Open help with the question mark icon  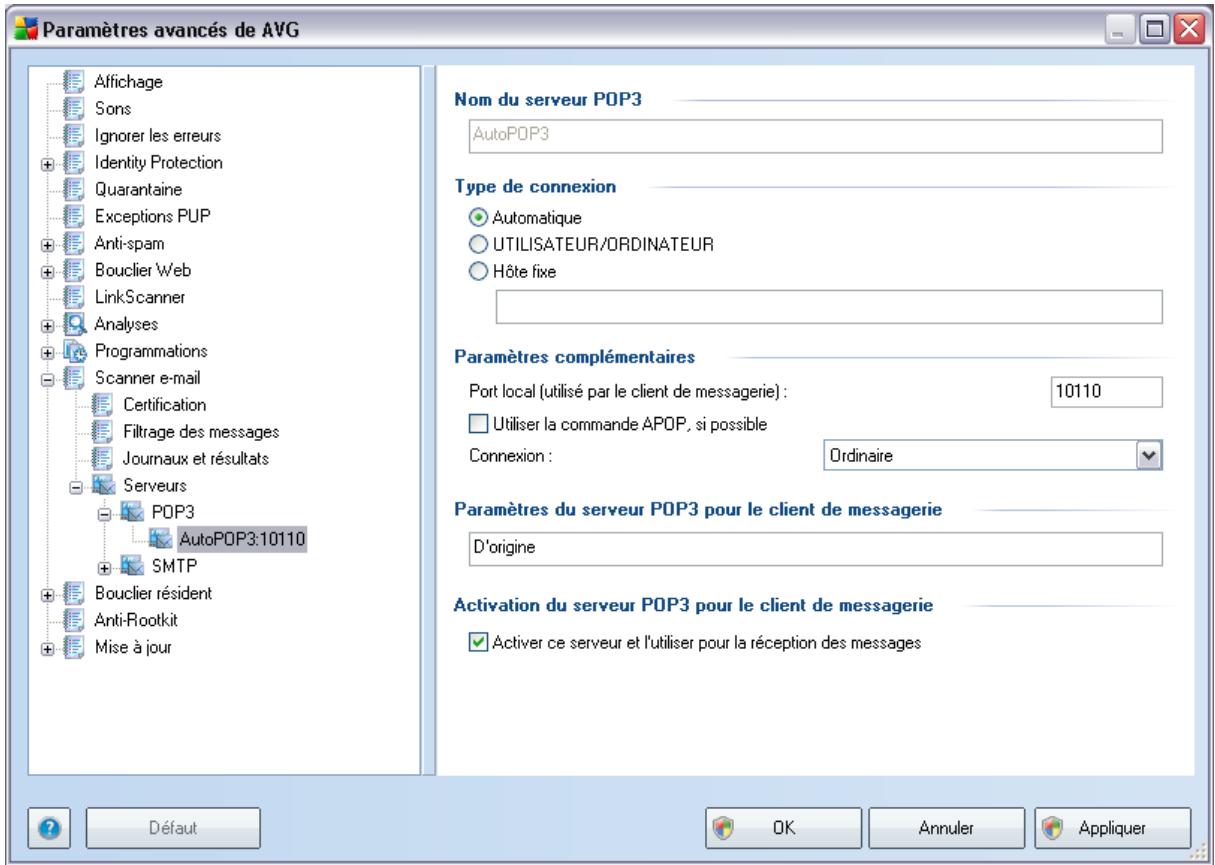47,827
